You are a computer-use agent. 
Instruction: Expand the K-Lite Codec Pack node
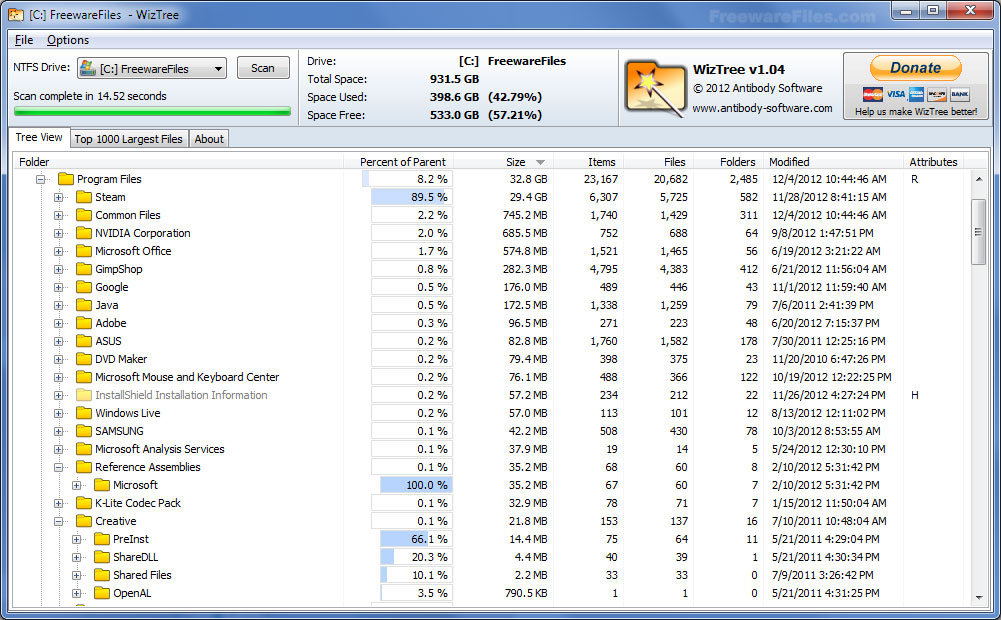point(59,503)
